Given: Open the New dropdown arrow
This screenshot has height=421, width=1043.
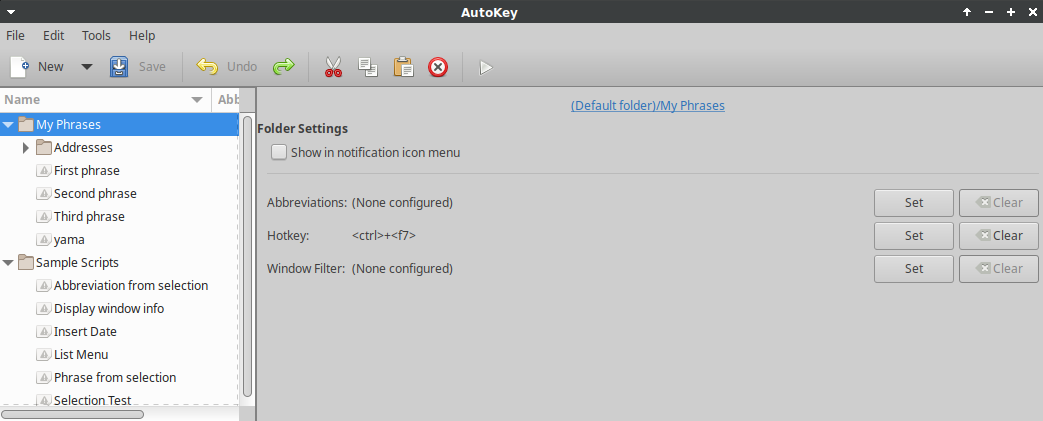Looking at the screenshot, I should 86,67.
